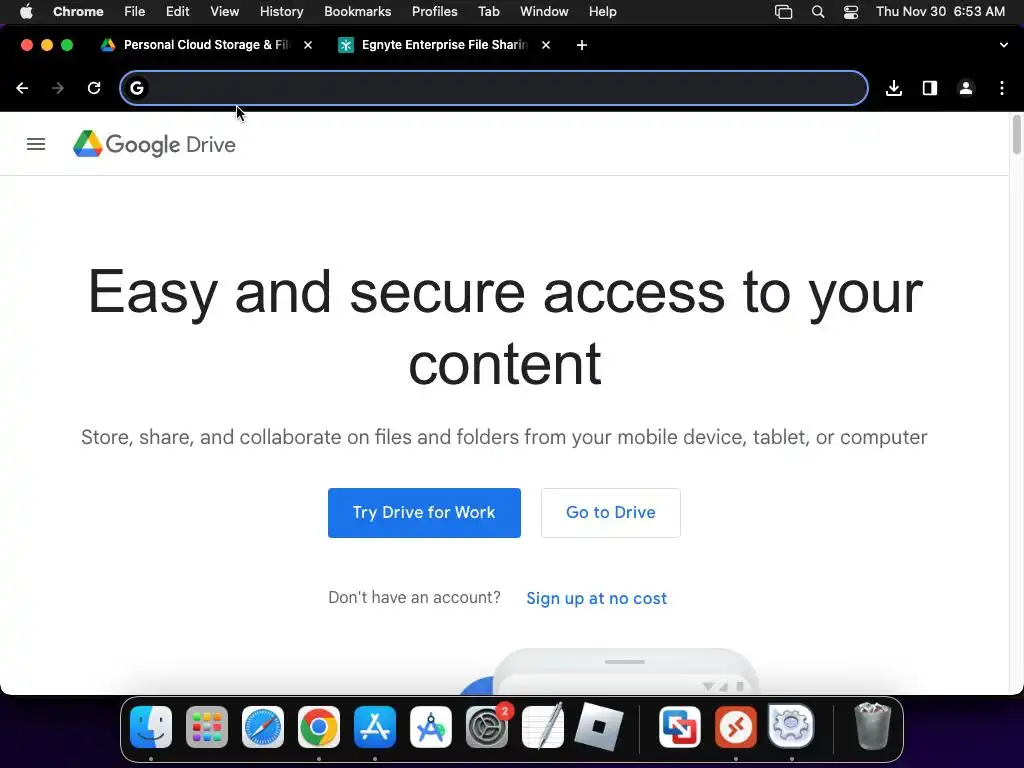Open System Settings with badge in dock
This screenshot has height=768, width=1024.
487,727
